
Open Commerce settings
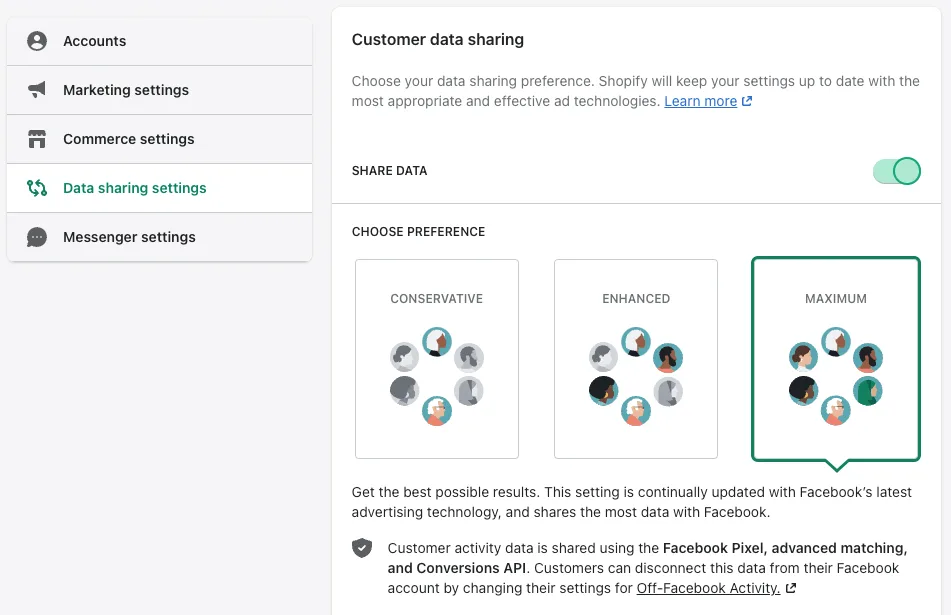[x=160, y=139]
